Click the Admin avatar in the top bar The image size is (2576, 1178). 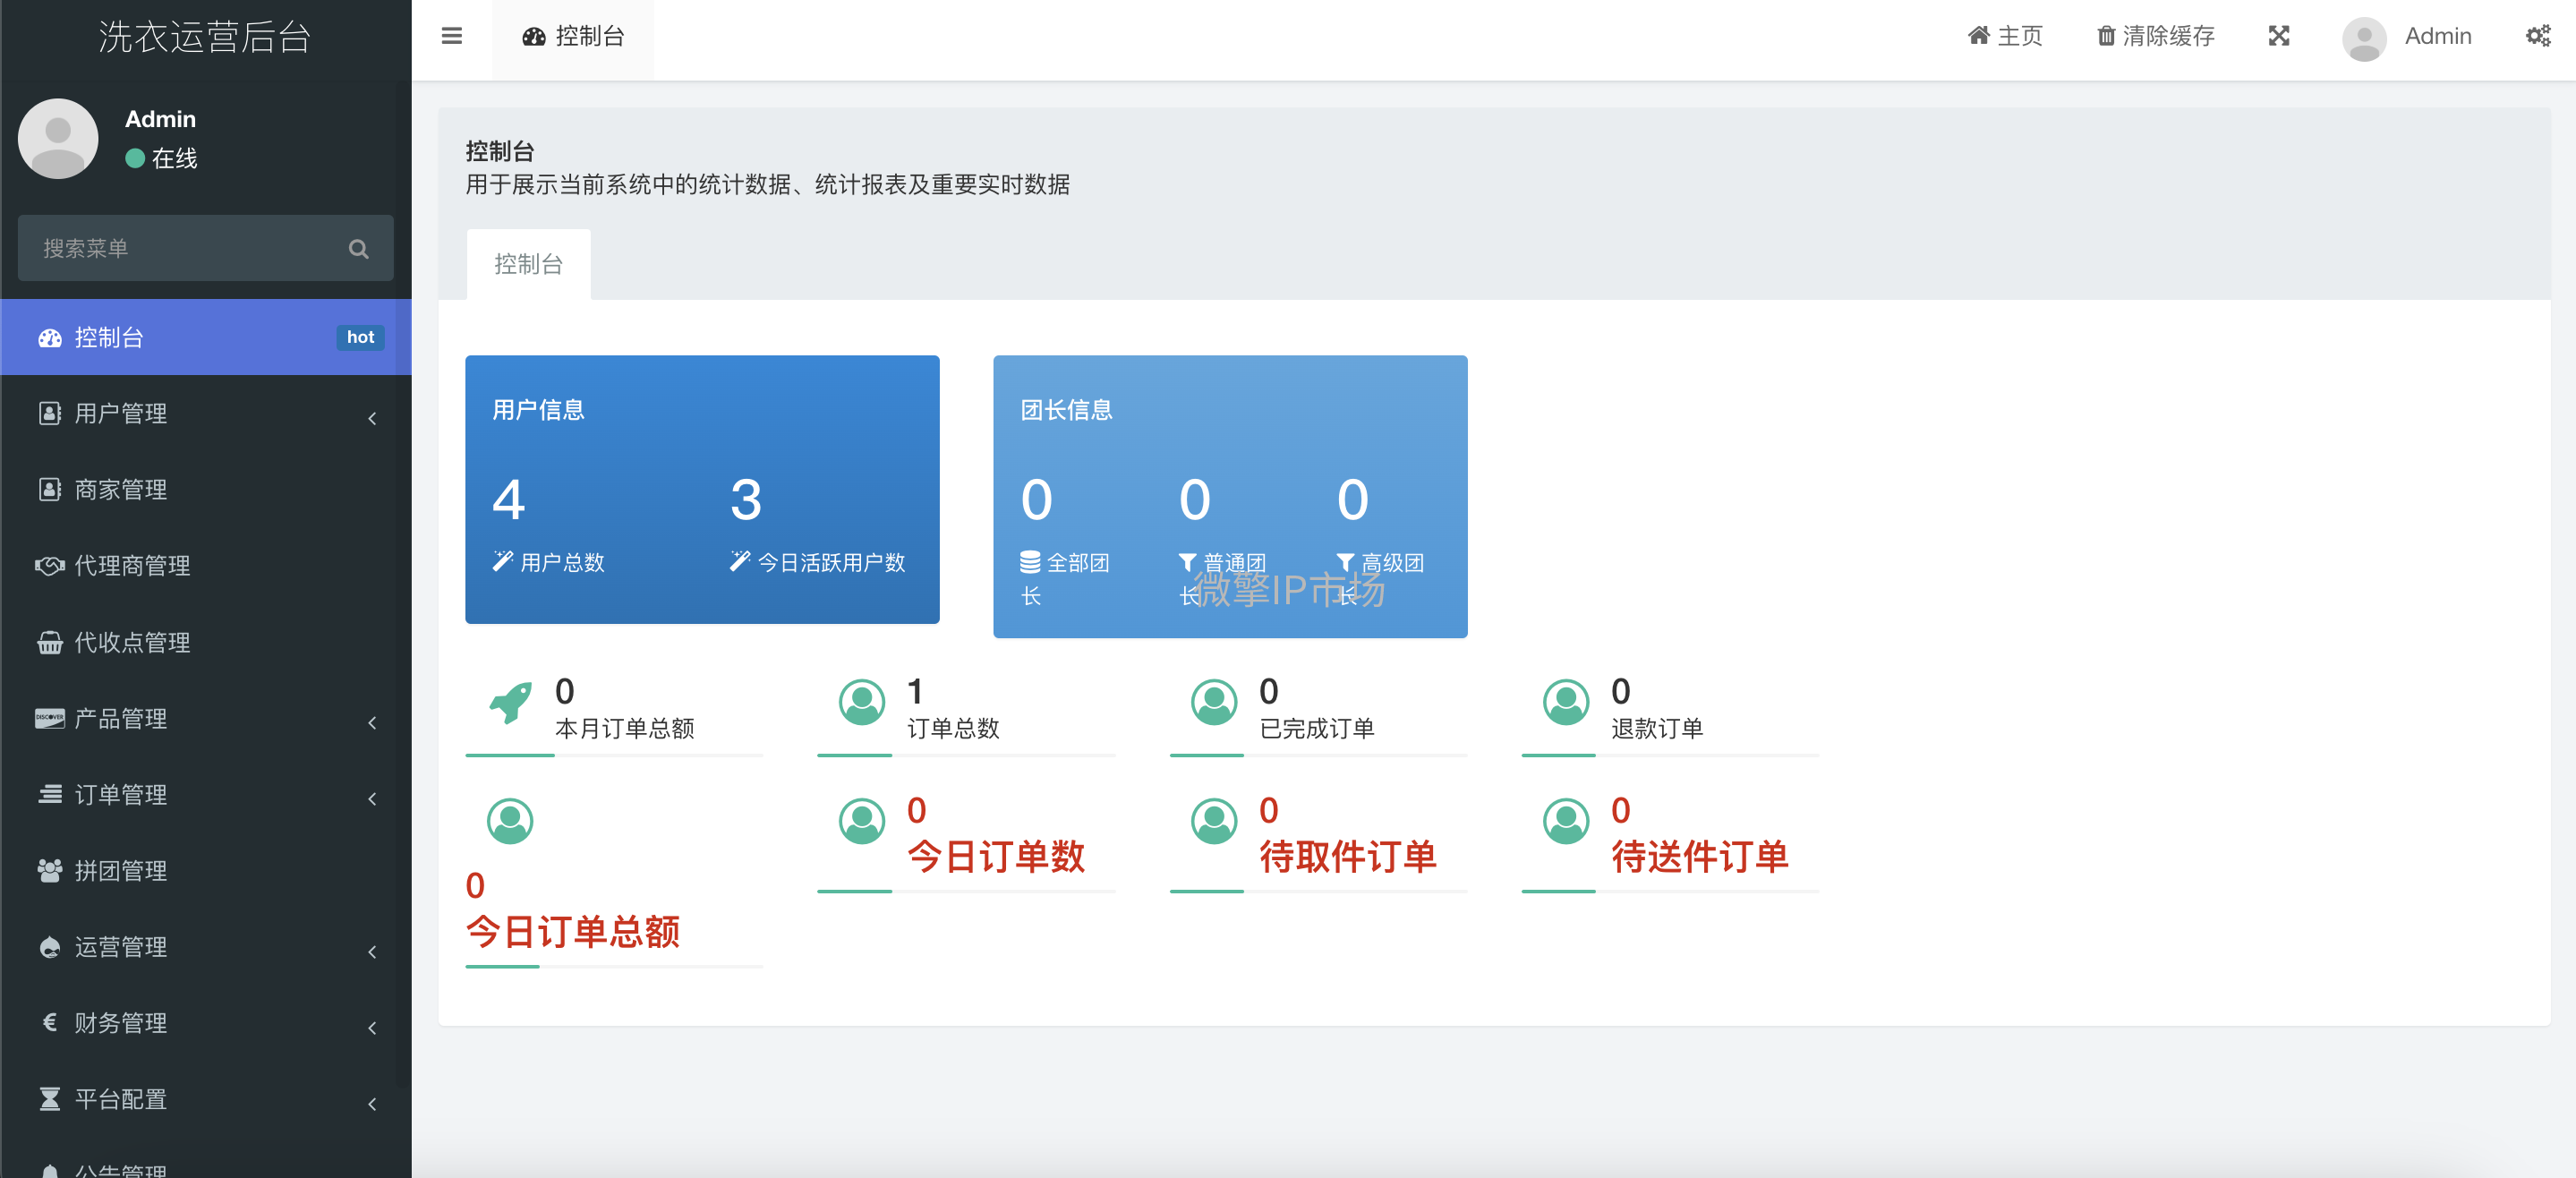click(x=2364, y=38)
